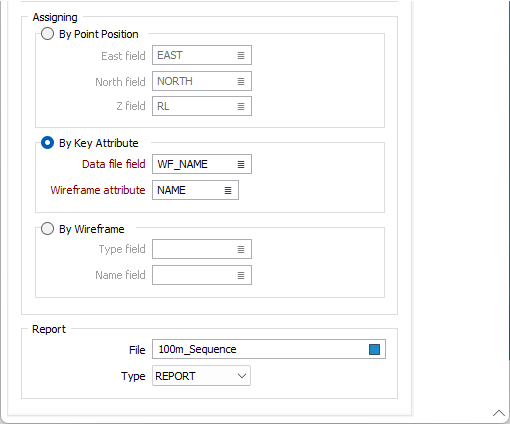Screen dimensions: 510x424
Task: Click the empty Name field input
Action: click(202, 275)
